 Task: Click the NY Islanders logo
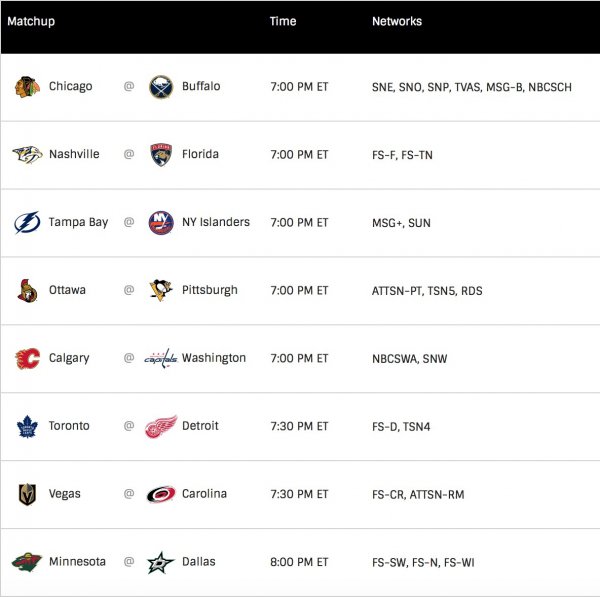(x=160, y=223)
